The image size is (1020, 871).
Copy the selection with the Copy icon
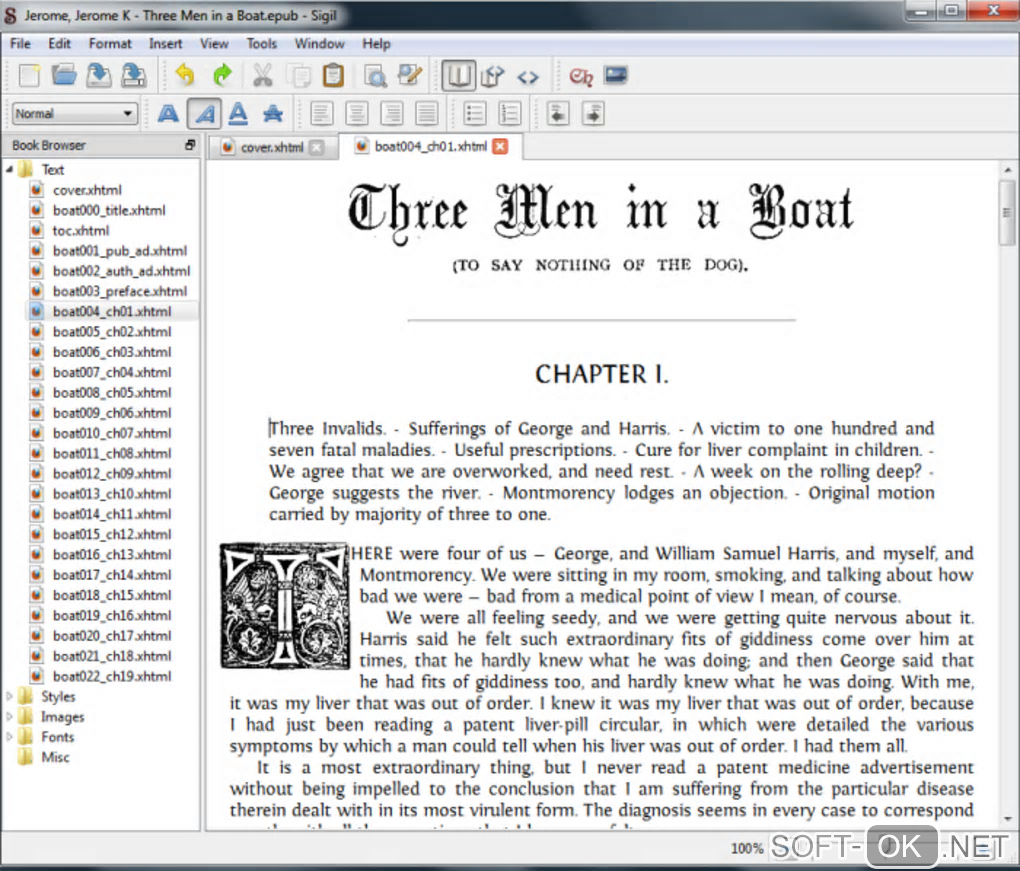pos(299,75)
